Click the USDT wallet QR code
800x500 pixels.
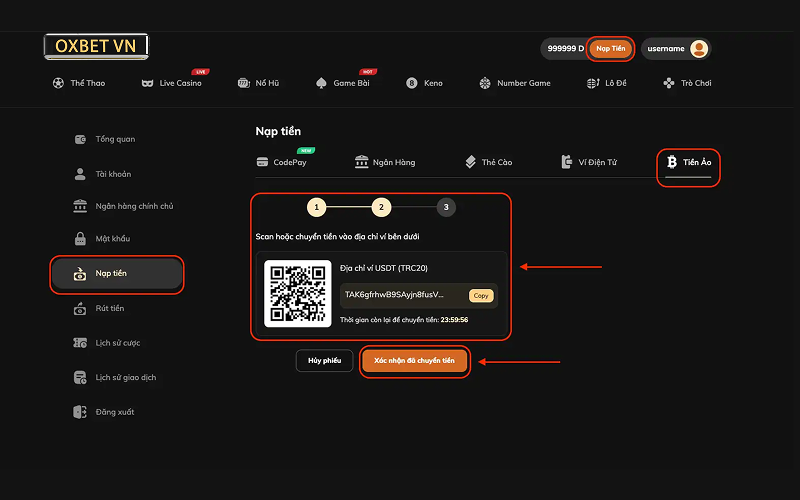click(x=297, y=293)
